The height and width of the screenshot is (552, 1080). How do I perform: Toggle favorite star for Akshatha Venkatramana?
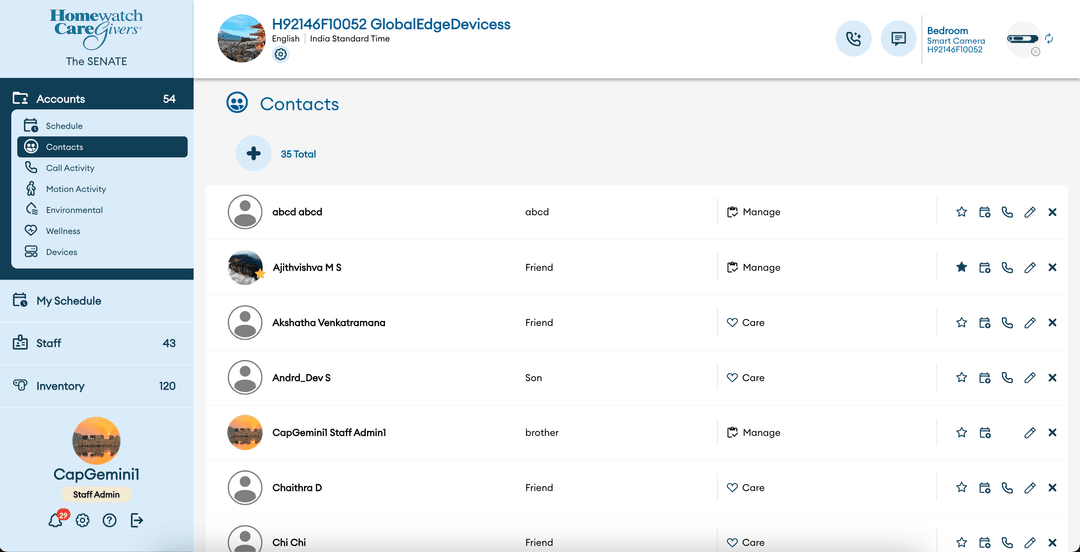pyautogui.click(x=962, y=323)
